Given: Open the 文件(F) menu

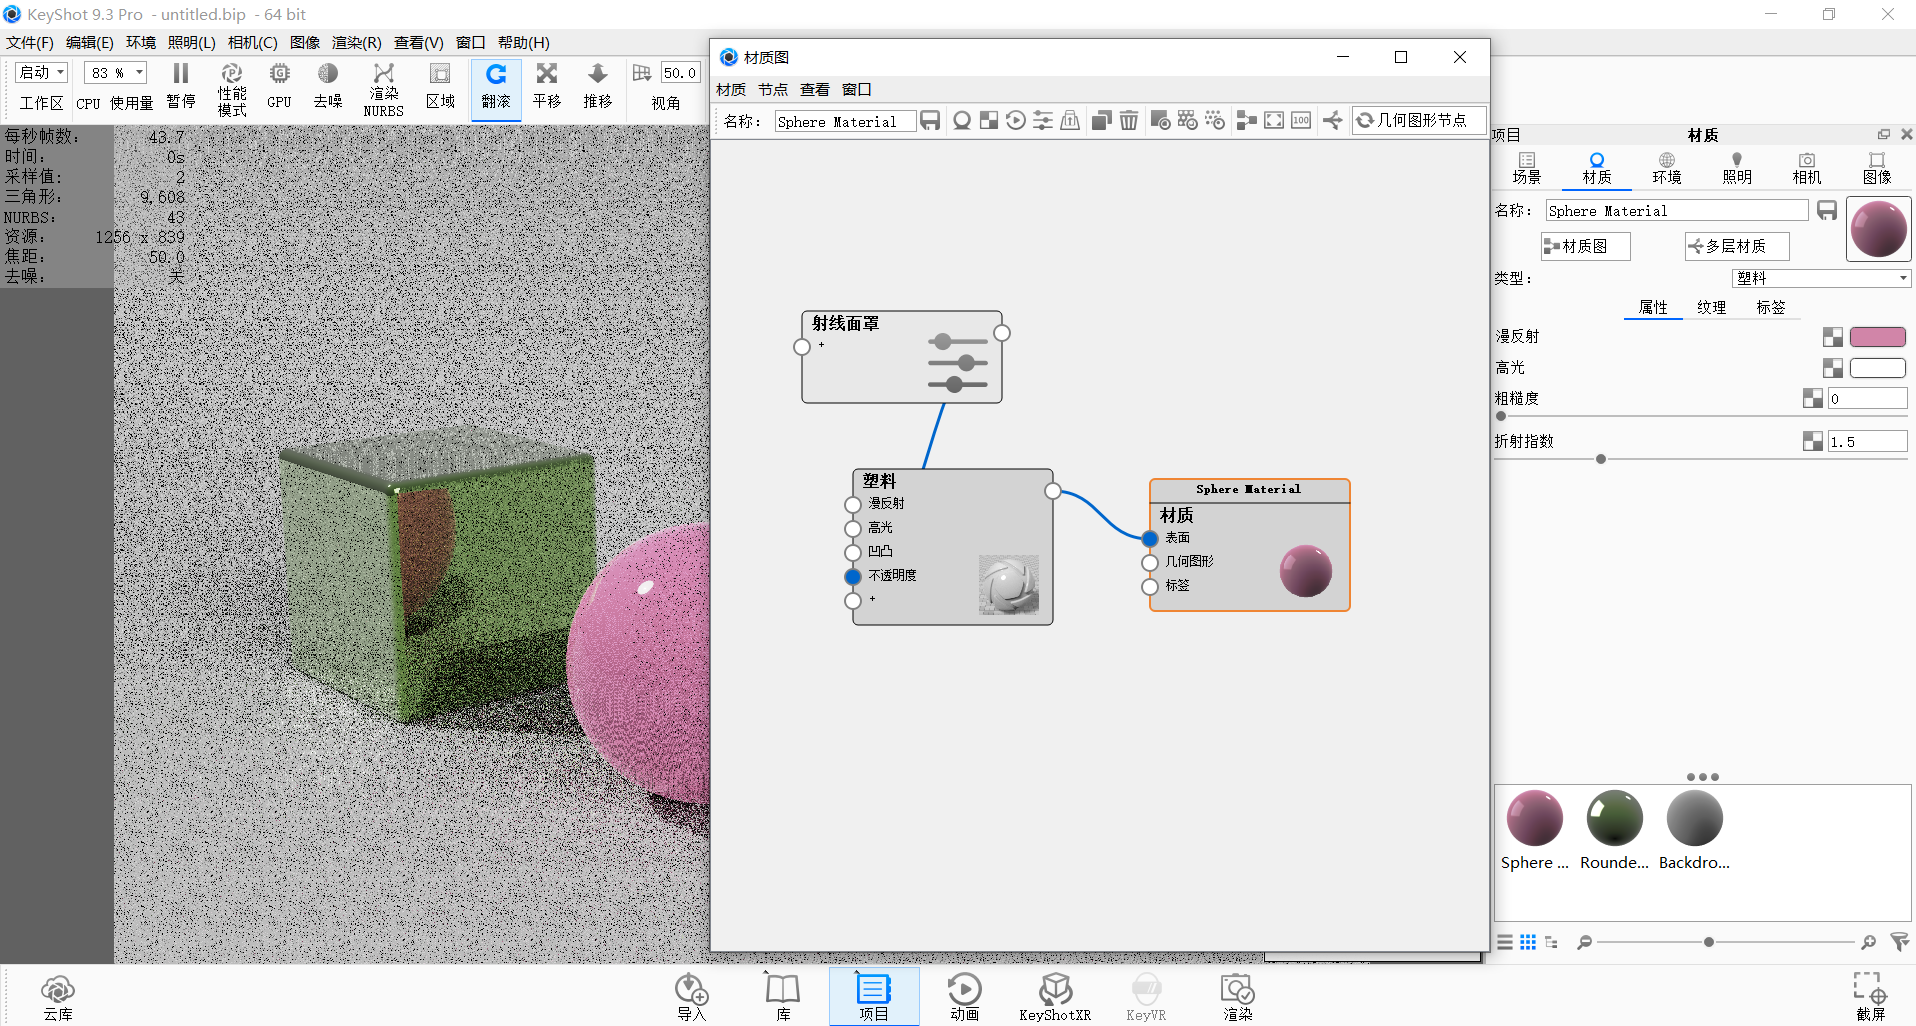Looking at the screenshot, I should pyautogui.click(x=30, y=42).
